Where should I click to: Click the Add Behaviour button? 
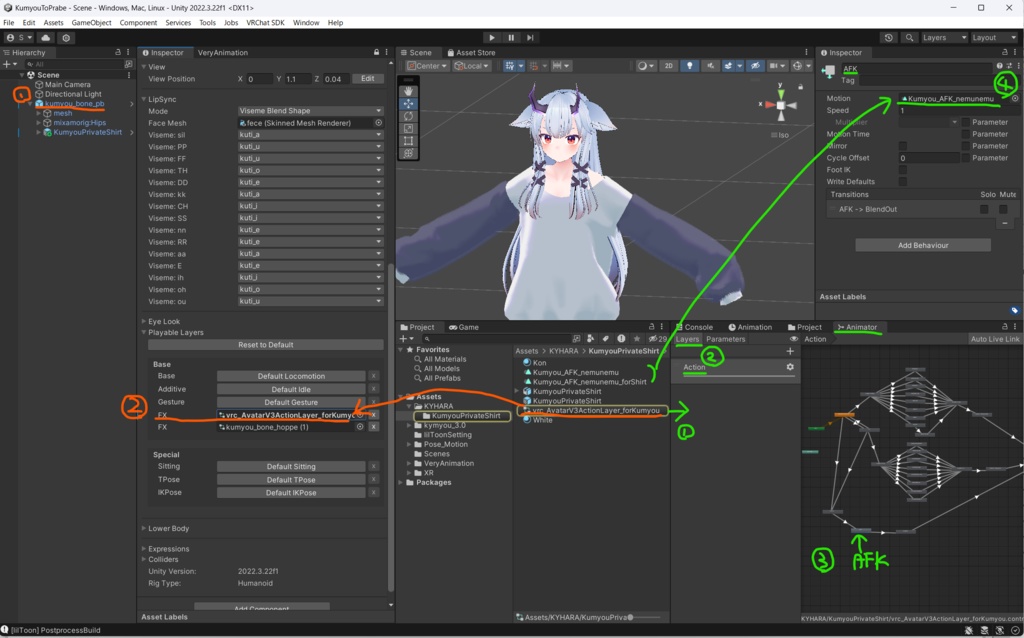923,245
